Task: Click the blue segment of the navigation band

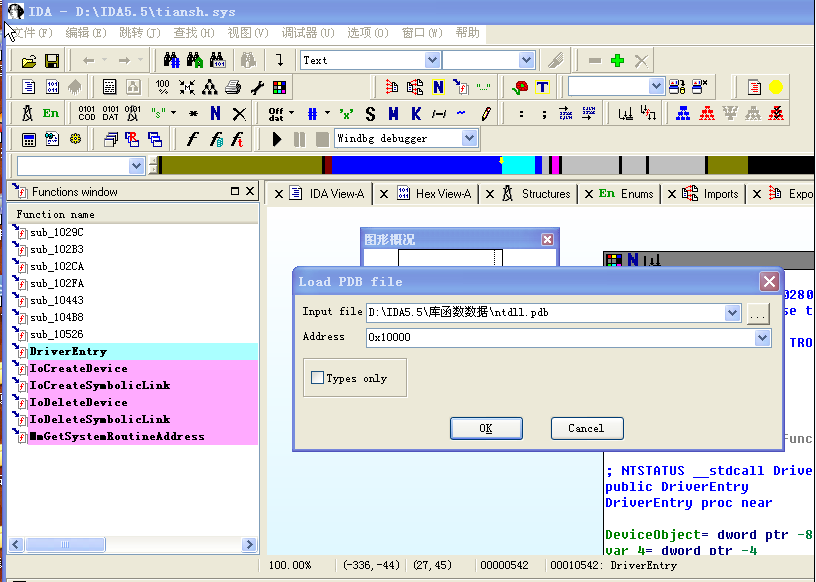Action: pos(416,165)
